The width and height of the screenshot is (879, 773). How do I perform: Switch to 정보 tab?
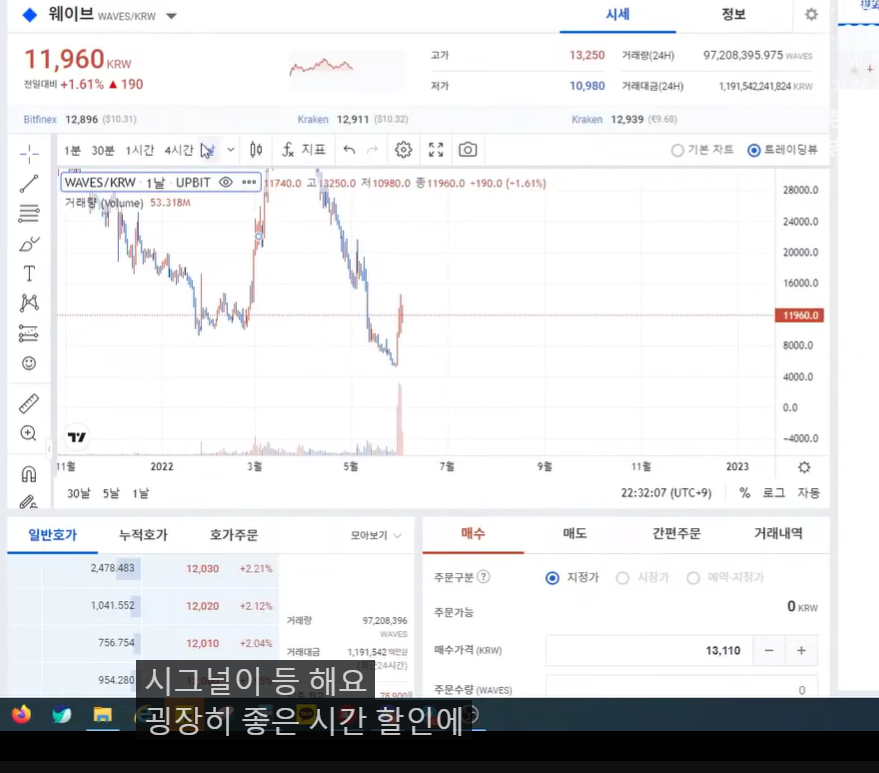coord(733,15)
